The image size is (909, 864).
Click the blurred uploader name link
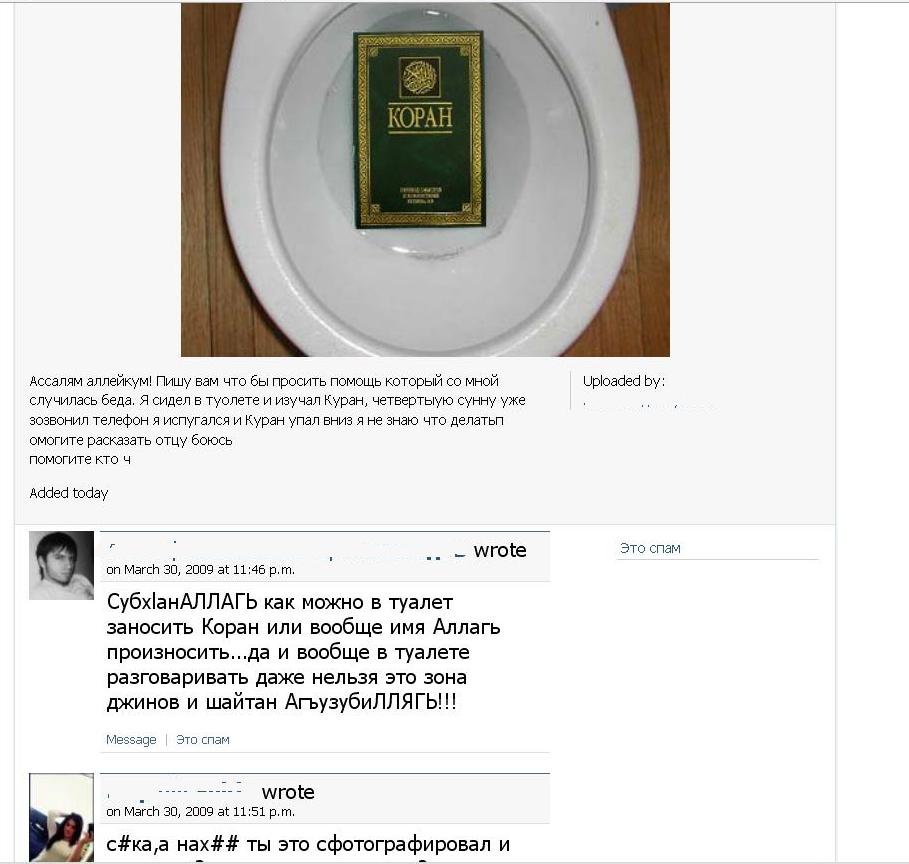649,406
